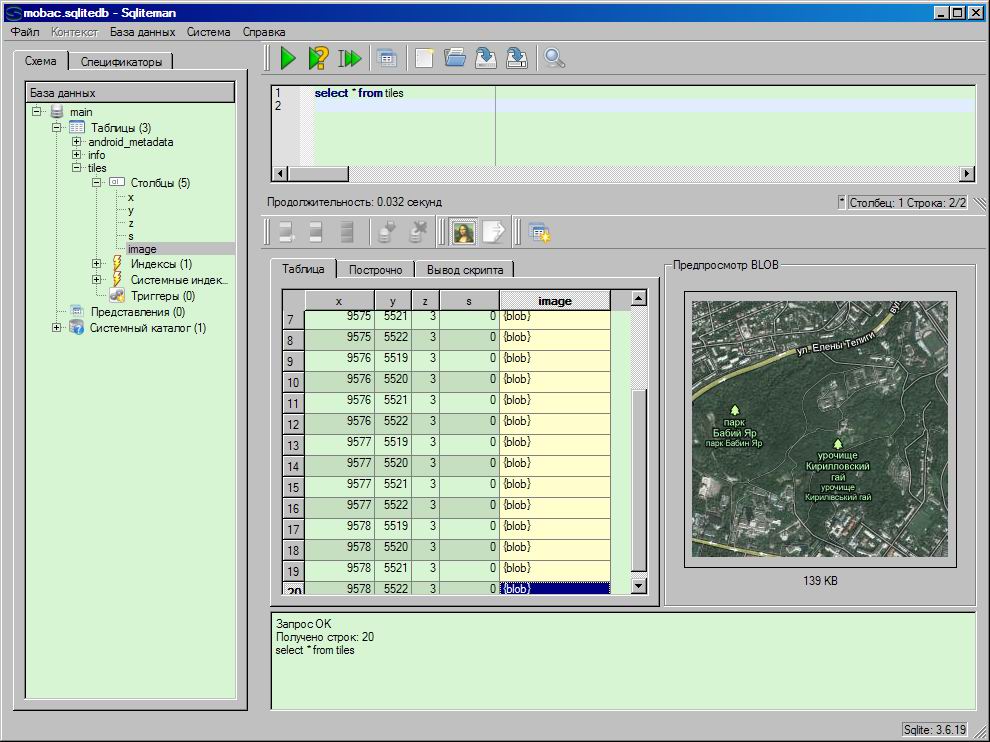The height and width of the screenshot is (742, 990).
Task: Toggle the Mona Lisa BLOB preview button
Action: (463, 232)
